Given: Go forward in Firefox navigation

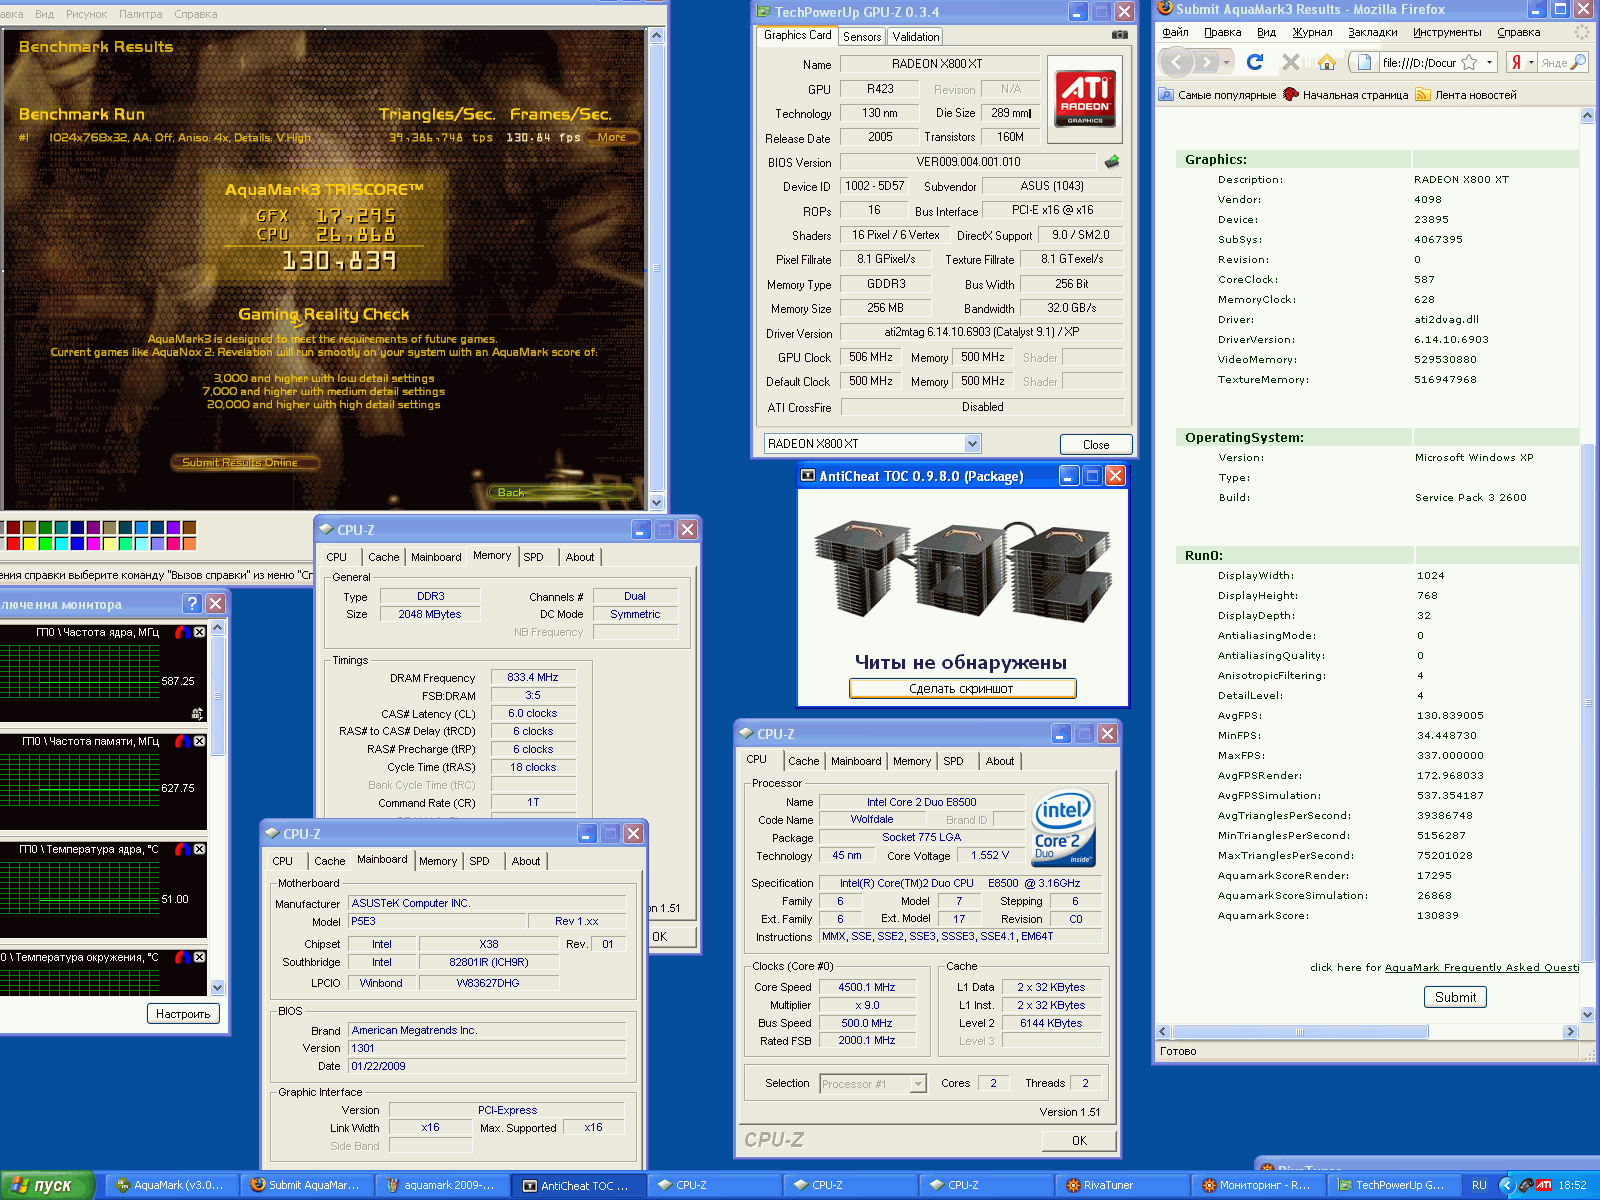Looking at the screenshot, I should click(x=1207, y=62).
